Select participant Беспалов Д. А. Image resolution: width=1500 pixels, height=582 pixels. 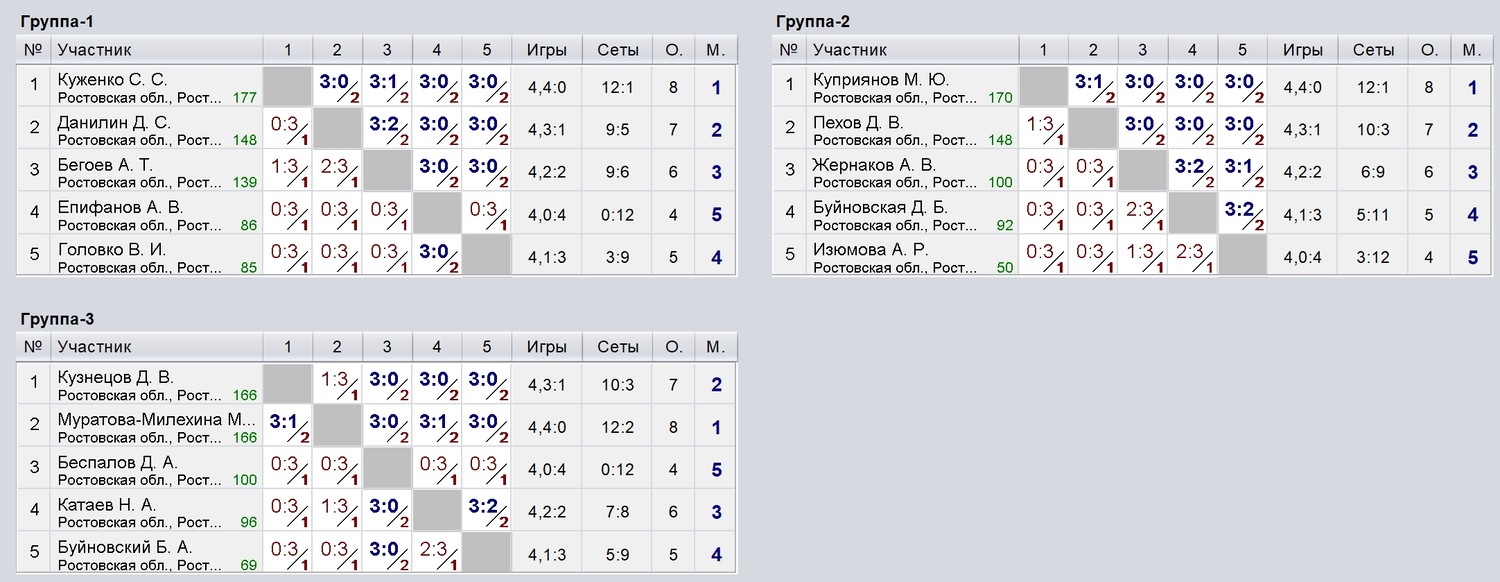coord(118,463)
